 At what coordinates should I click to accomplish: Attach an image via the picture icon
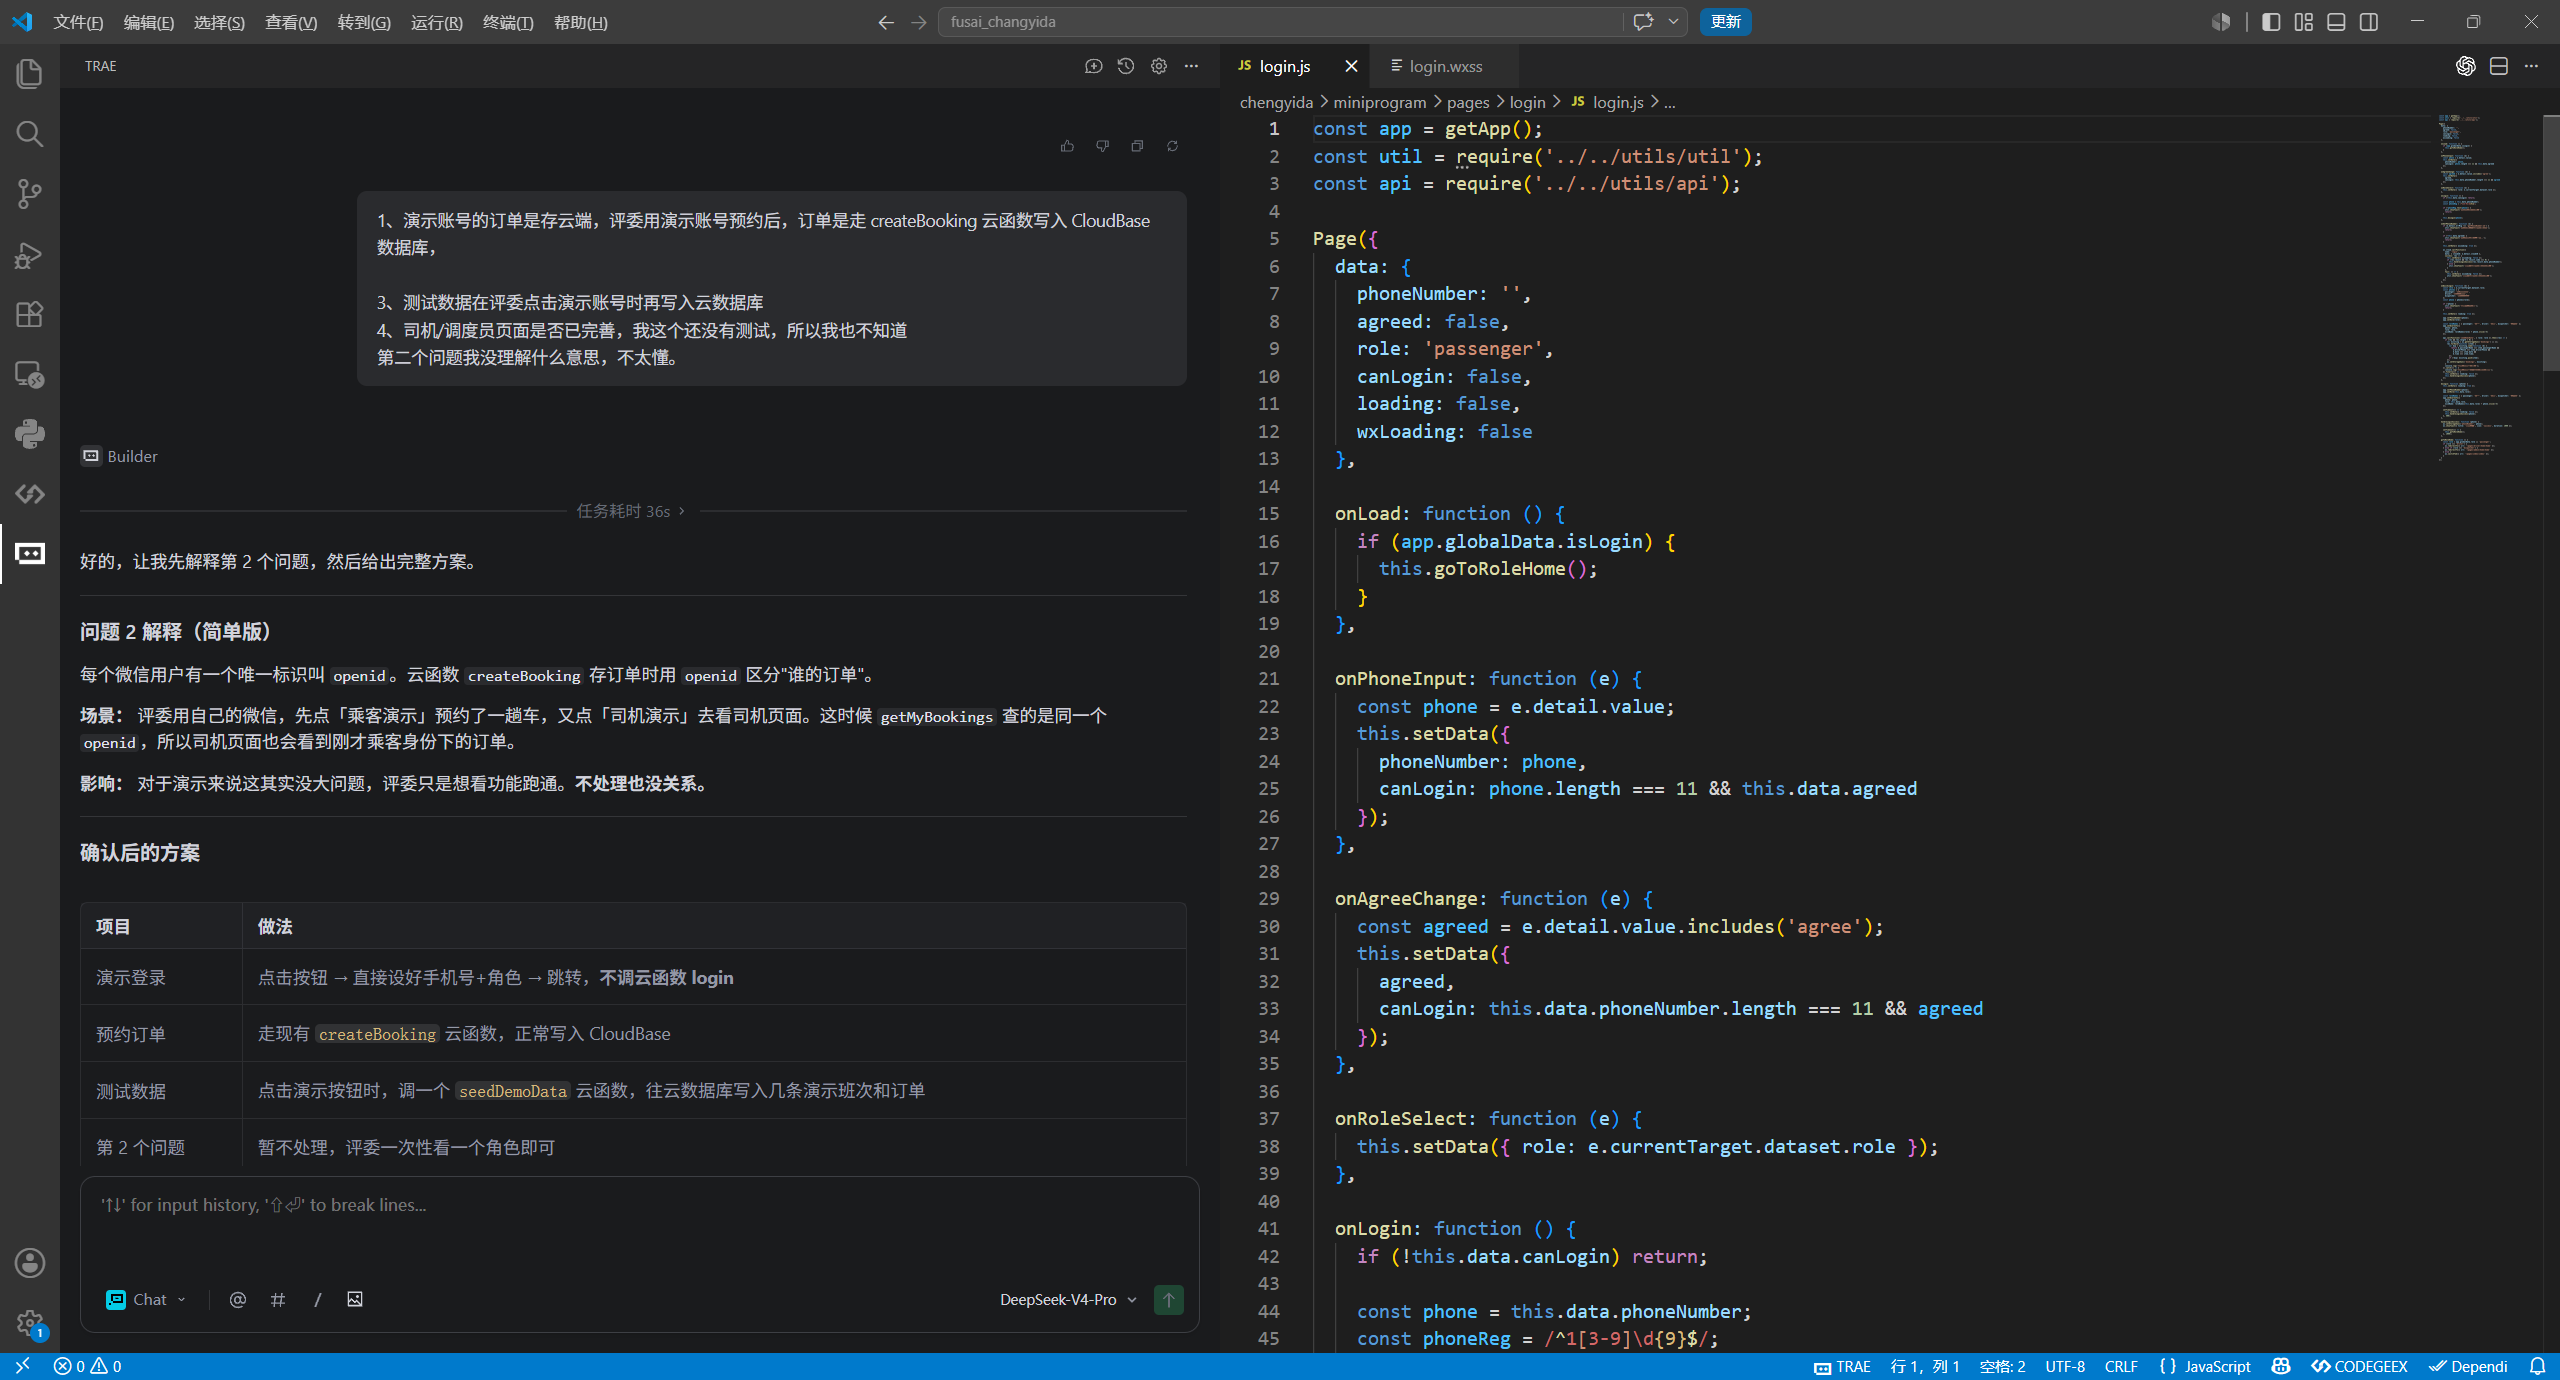(355, 1299)
